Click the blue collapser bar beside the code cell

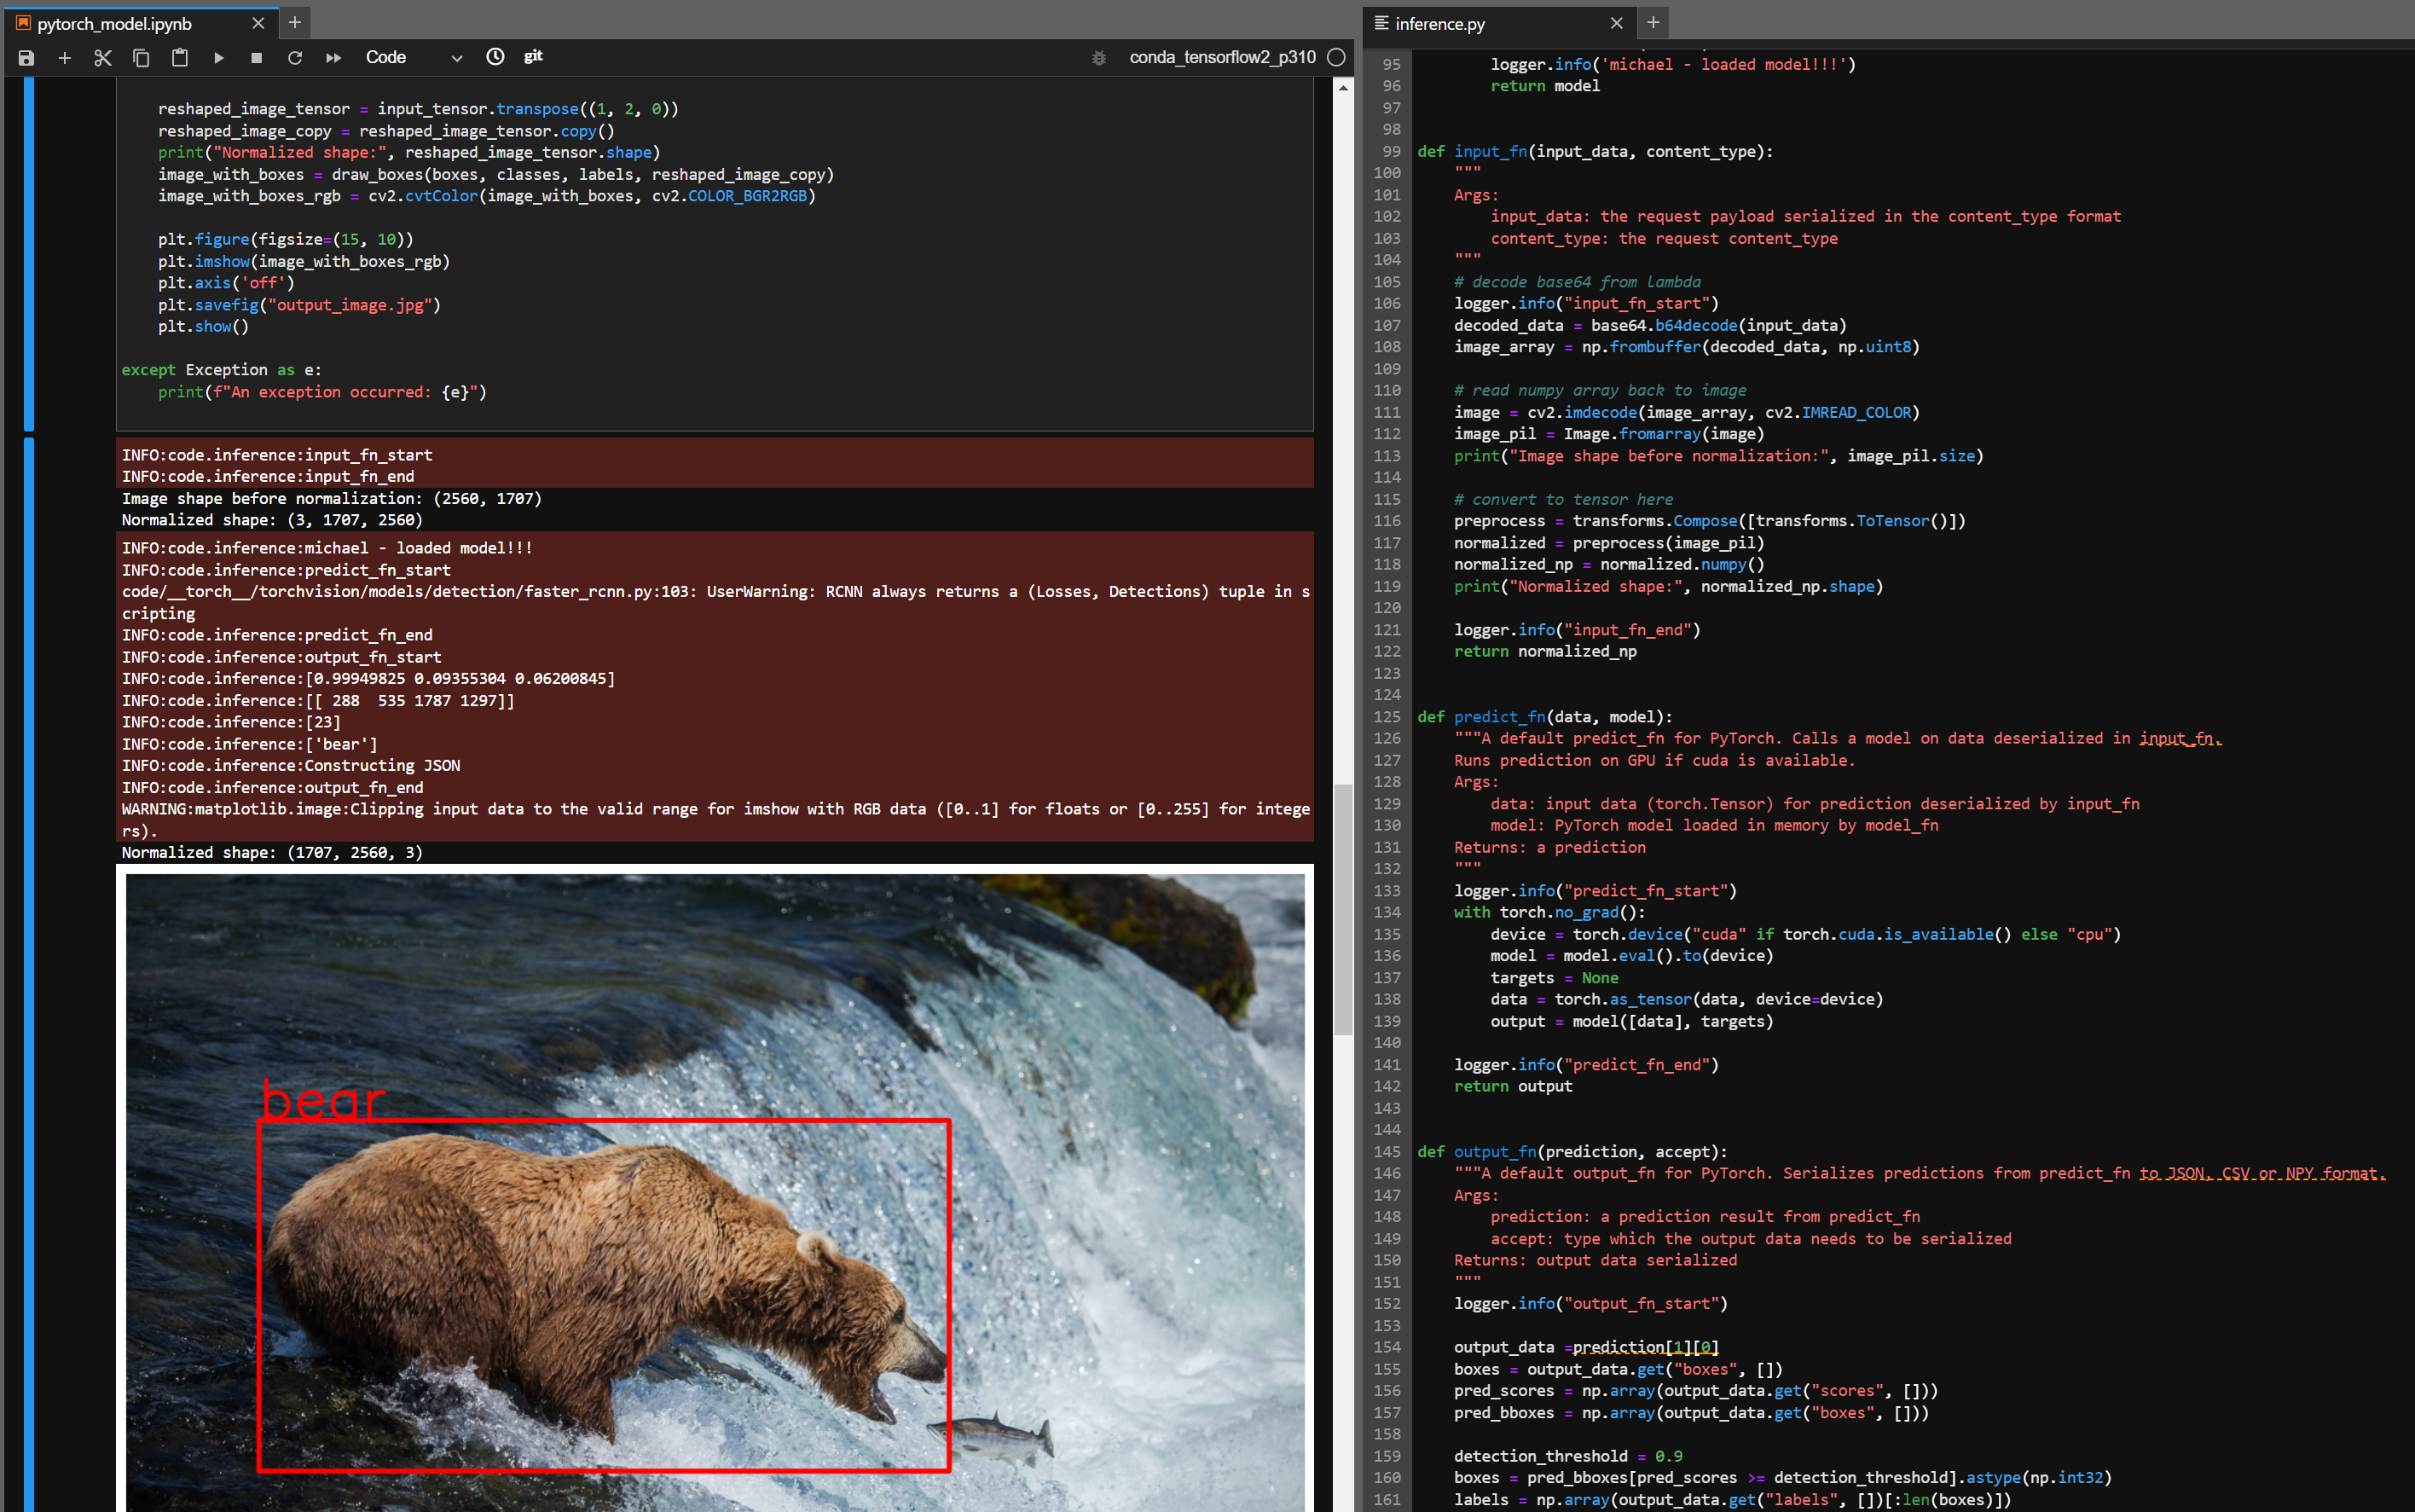[29, 254]
